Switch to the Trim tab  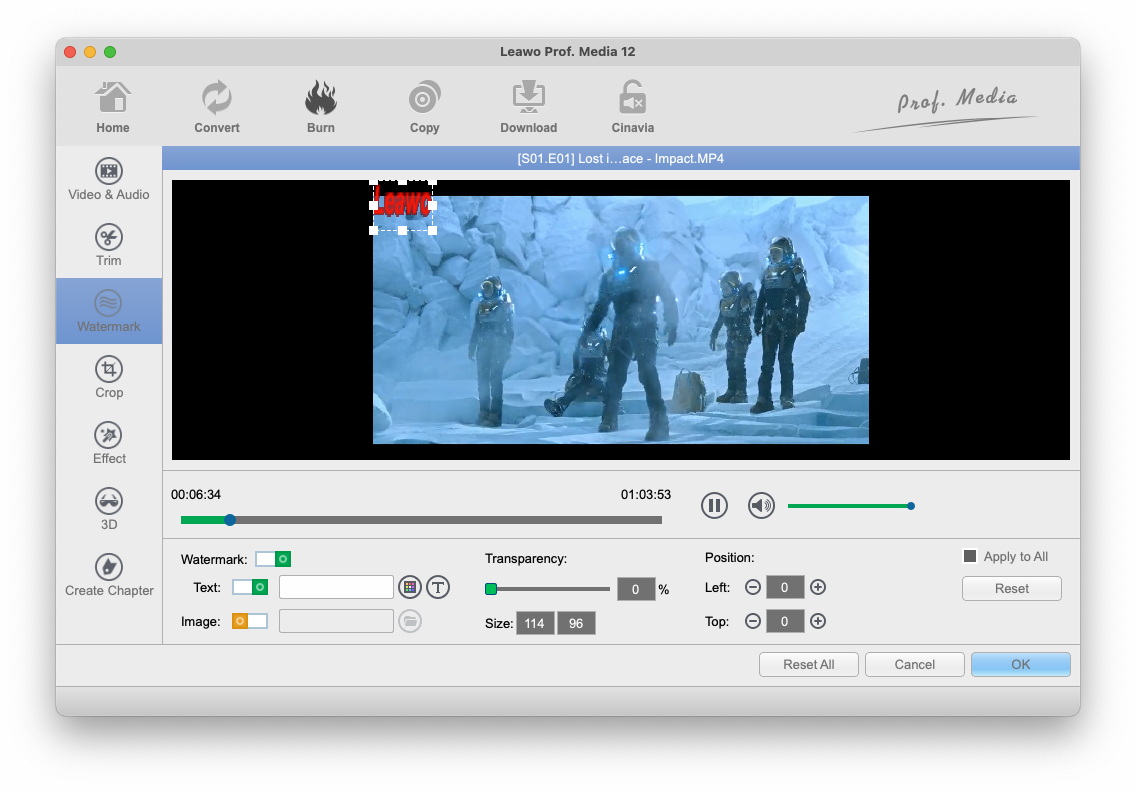pyautogui.click(x=109, y=245)
